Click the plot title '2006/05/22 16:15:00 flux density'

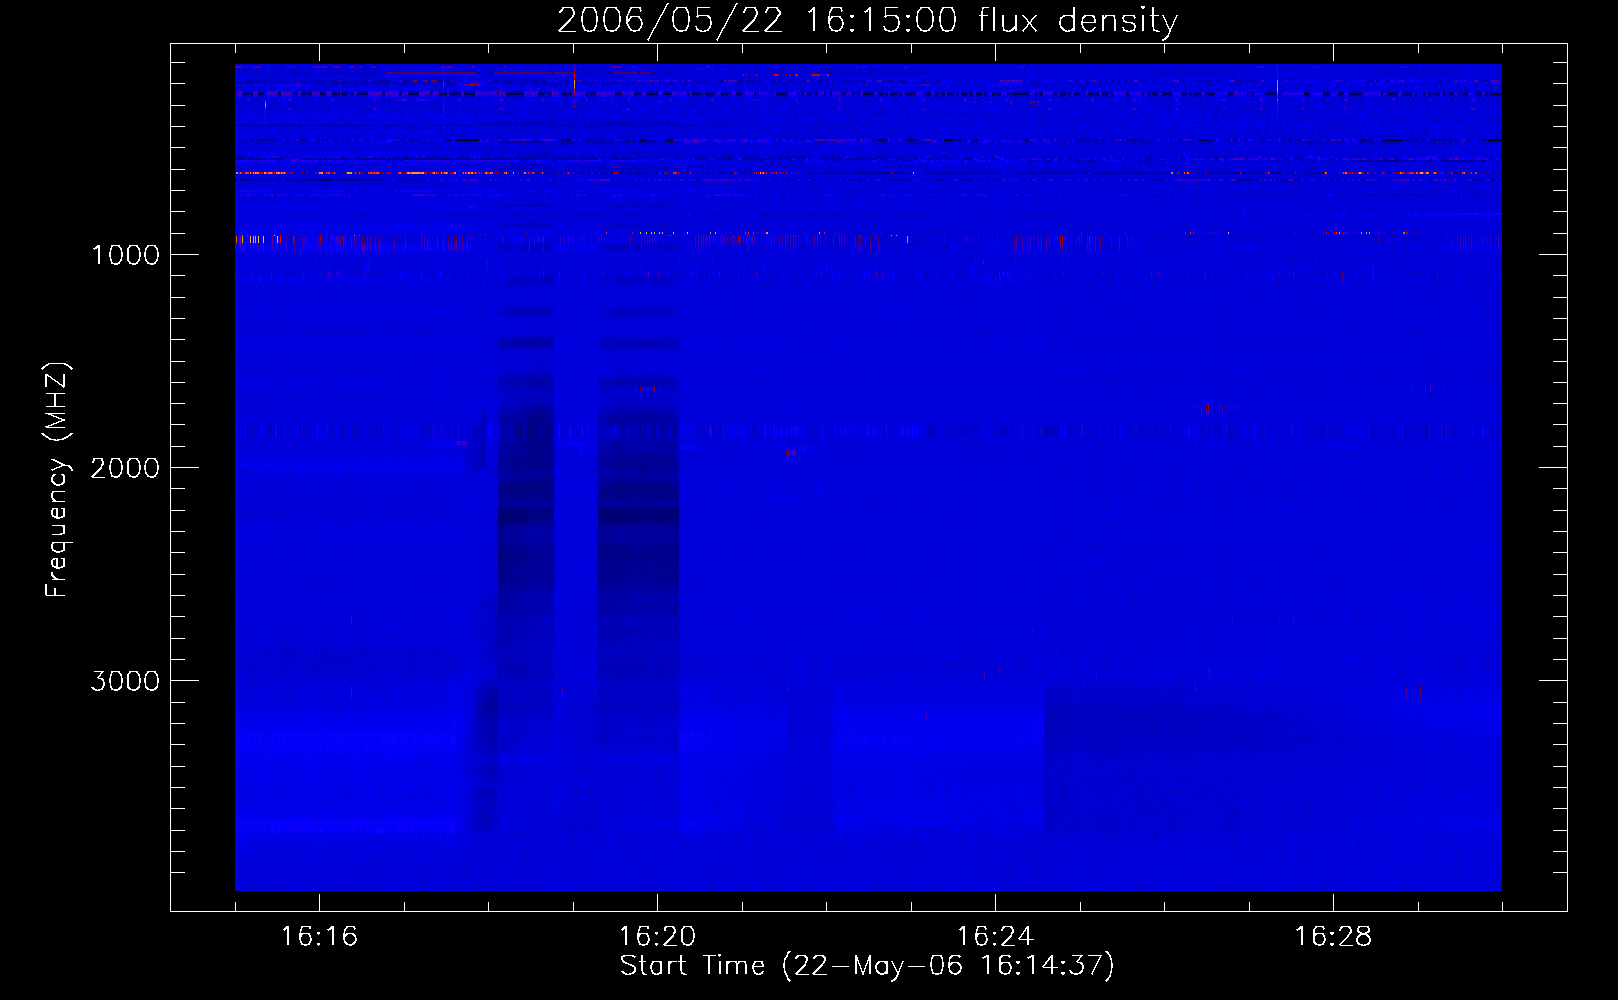[x=867, y=20]
